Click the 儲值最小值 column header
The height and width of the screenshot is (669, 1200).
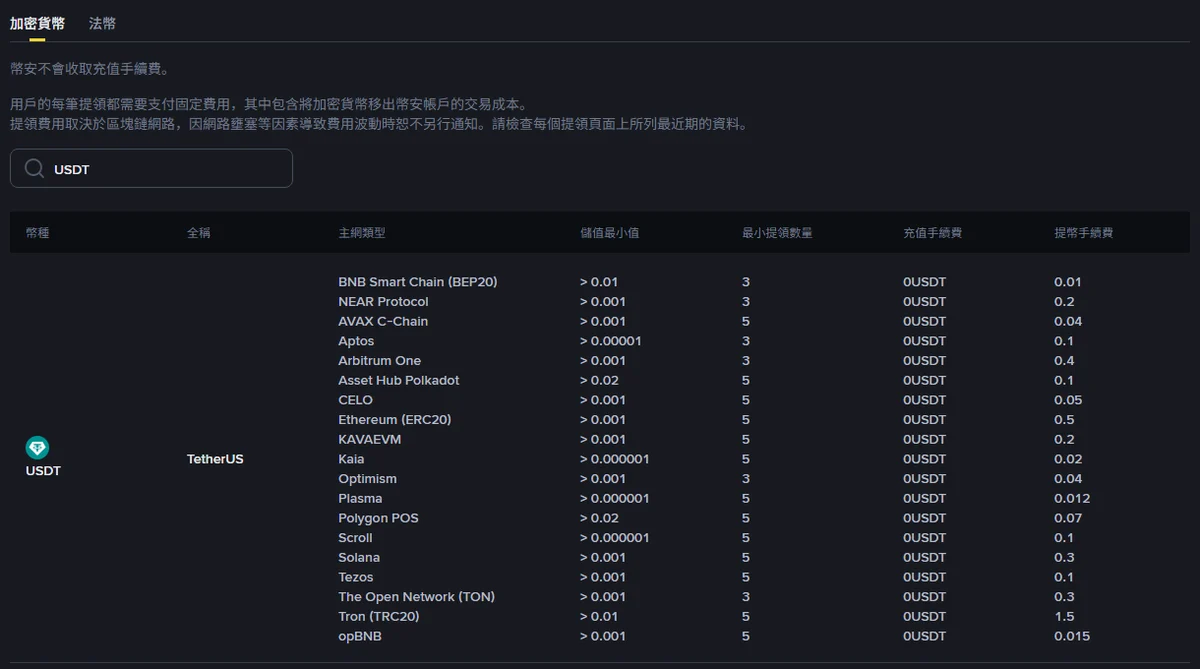(x=610, y=233)
